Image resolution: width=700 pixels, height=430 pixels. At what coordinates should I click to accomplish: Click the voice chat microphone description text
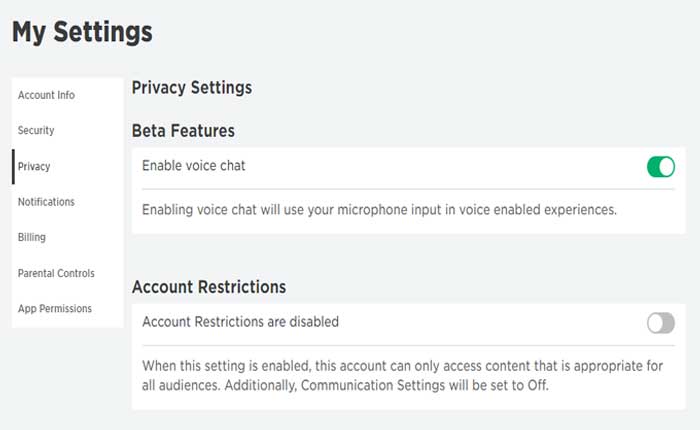[x=379, y=210]
